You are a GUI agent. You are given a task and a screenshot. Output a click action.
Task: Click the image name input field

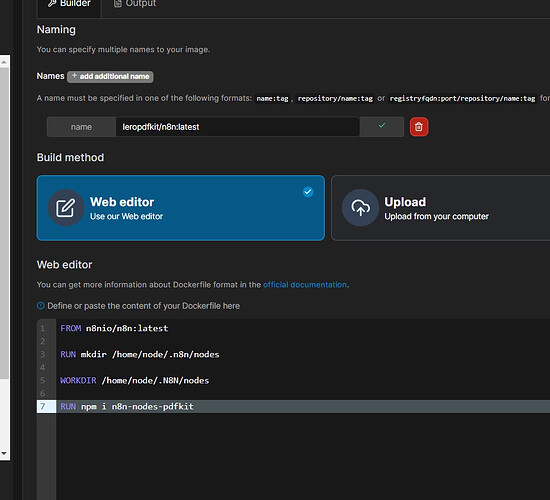(x=237, y=127)
